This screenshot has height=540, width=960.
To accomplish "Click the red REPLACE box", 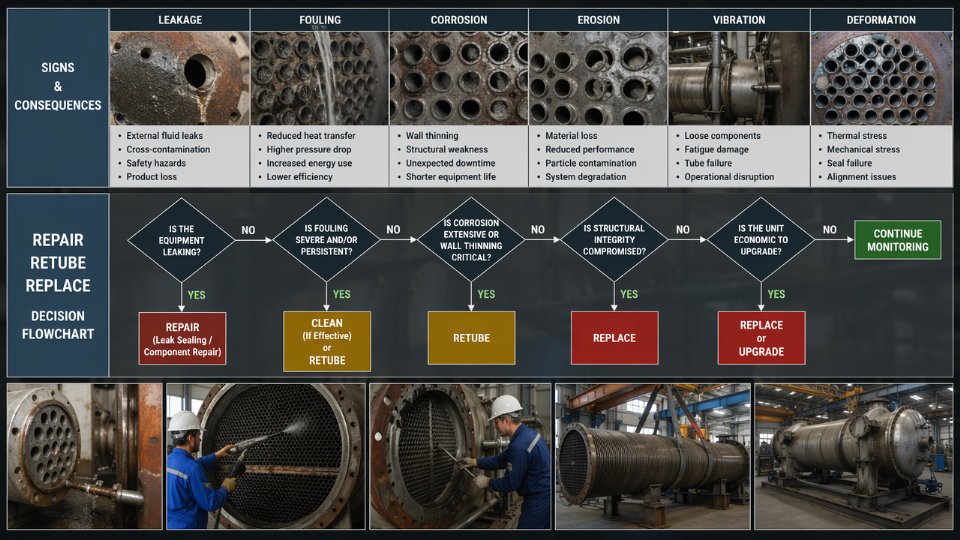I will tap(615, 338).
